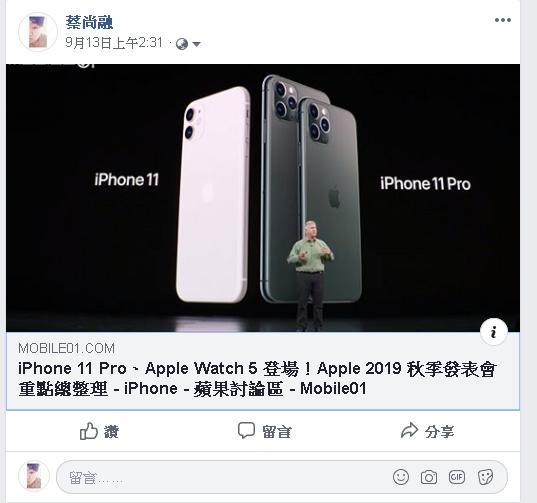Screen dimensions: 537x503
Task: Click the globe public-privacy icon
Action: (x=182, y=44)
